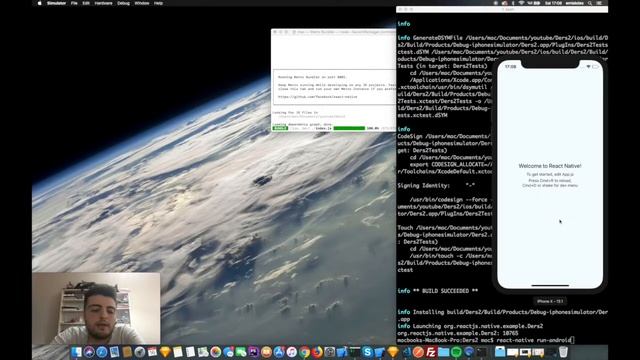Screen dimensions: 640x360
Task: Launch Firefox from the dock
Action: point(317,352)
